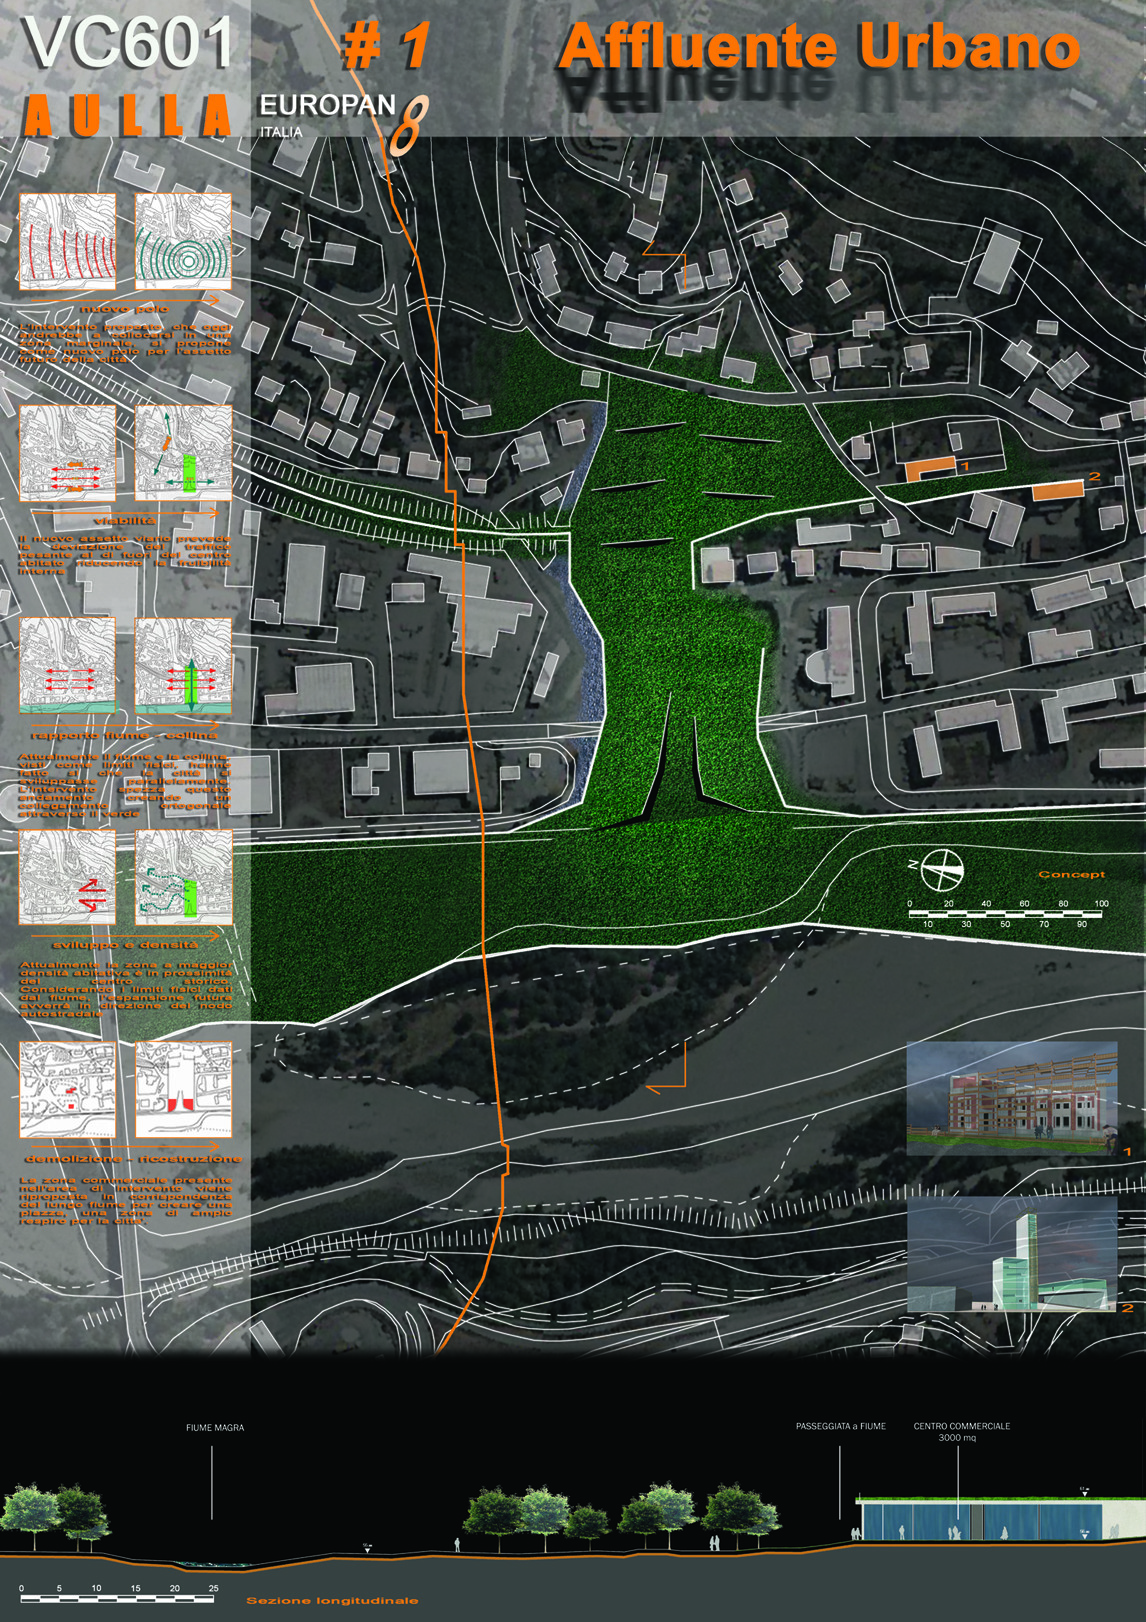
Task: Click the 0–100 scale bar under Concept
Action: [x=1005, y=914]
